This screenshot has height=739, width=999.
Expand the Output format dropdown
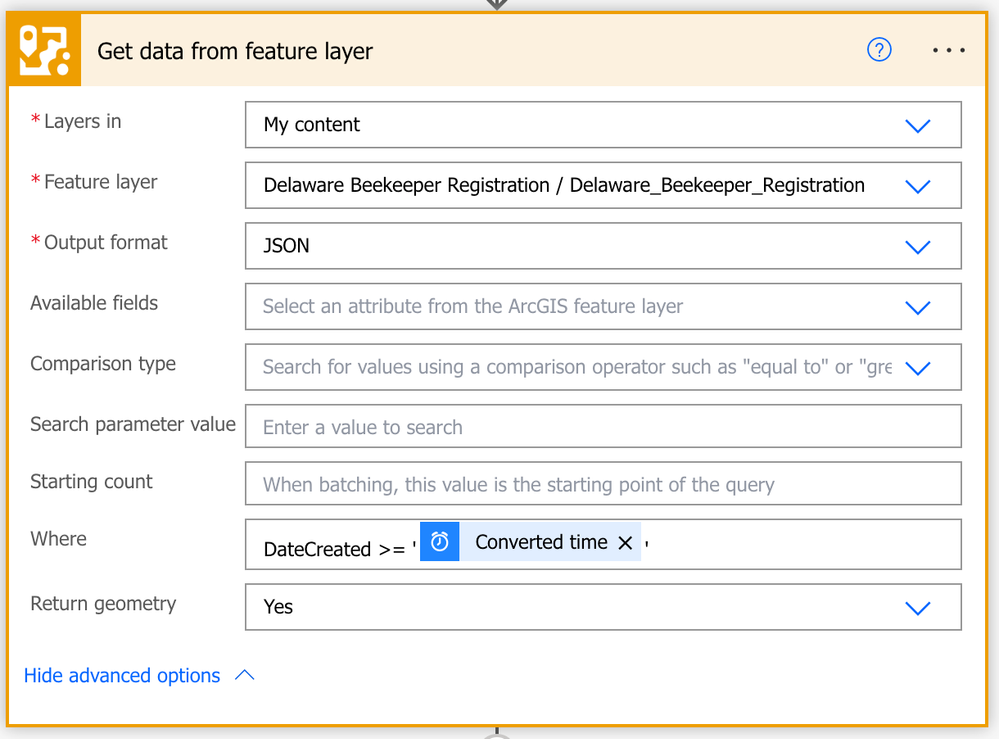(x=917, y=247)
